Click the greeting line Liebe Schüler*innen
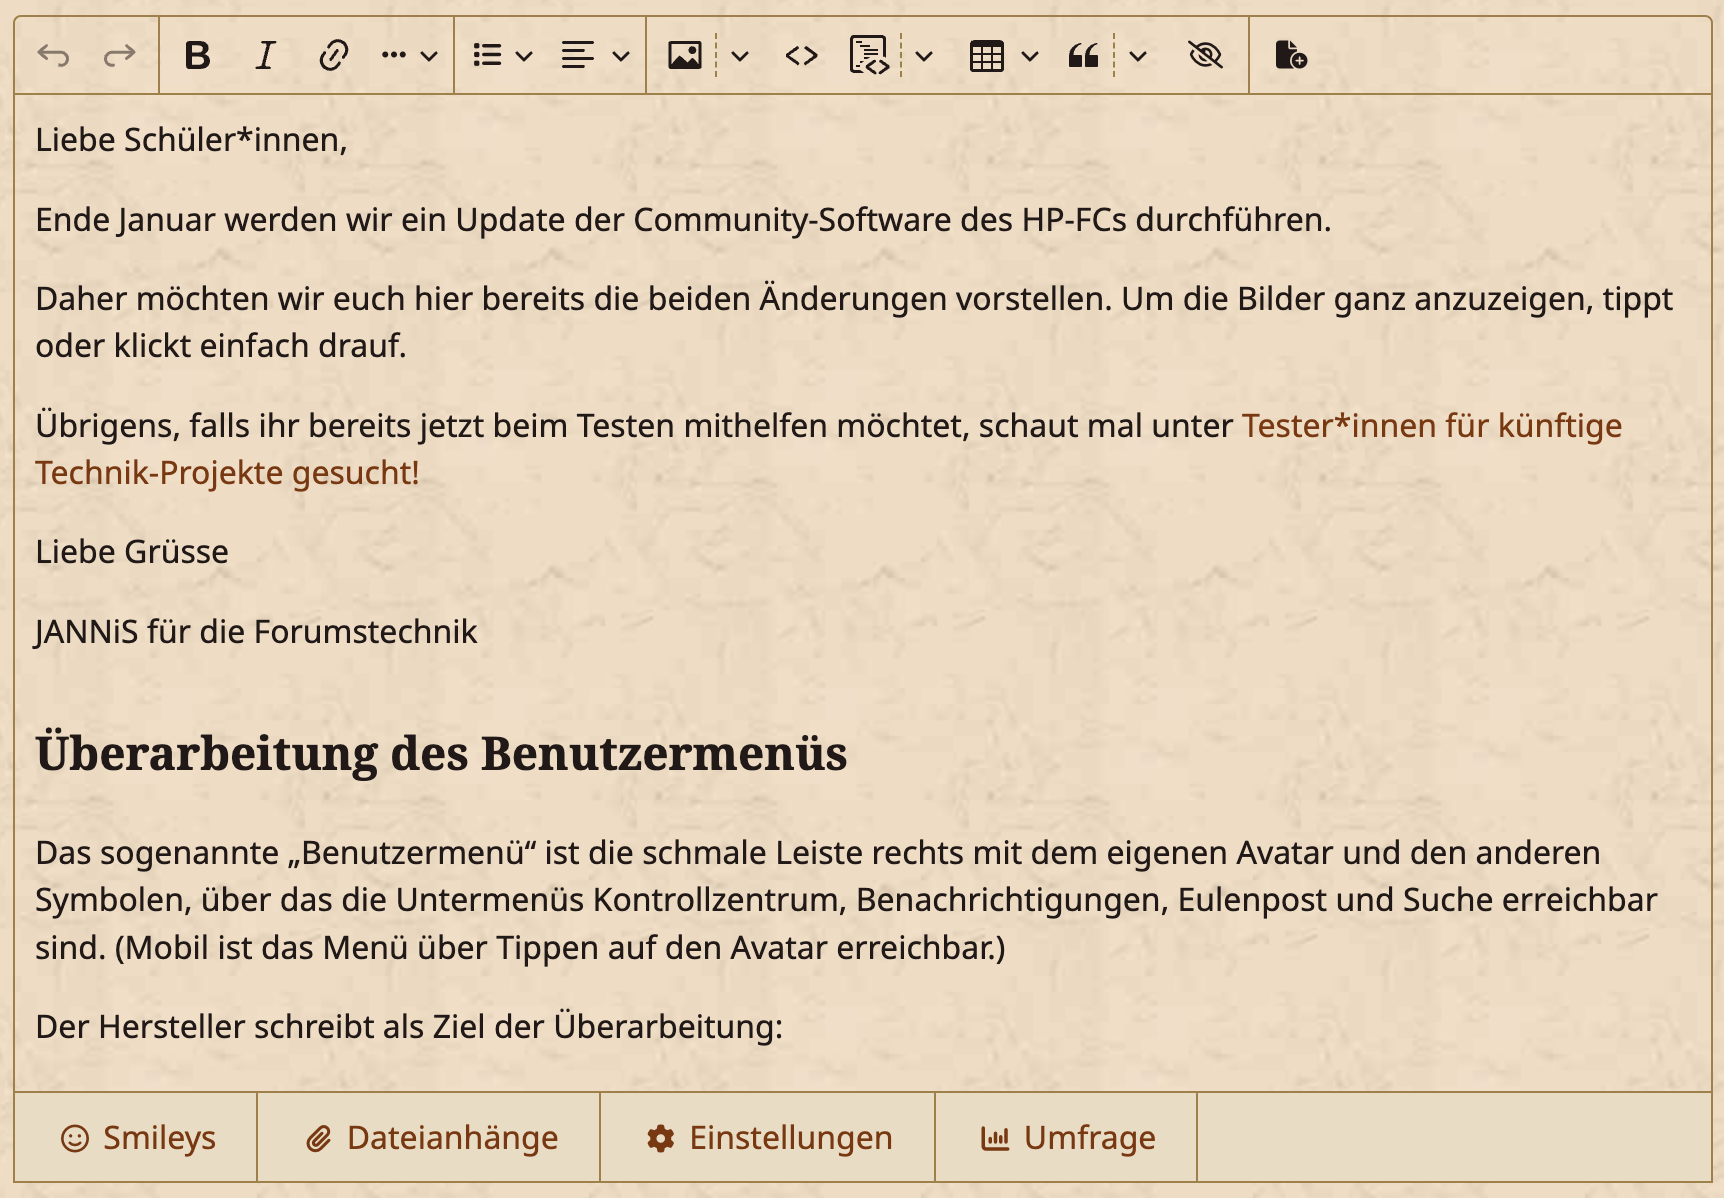1724x1198 pixels. click(x=191, y=140)
